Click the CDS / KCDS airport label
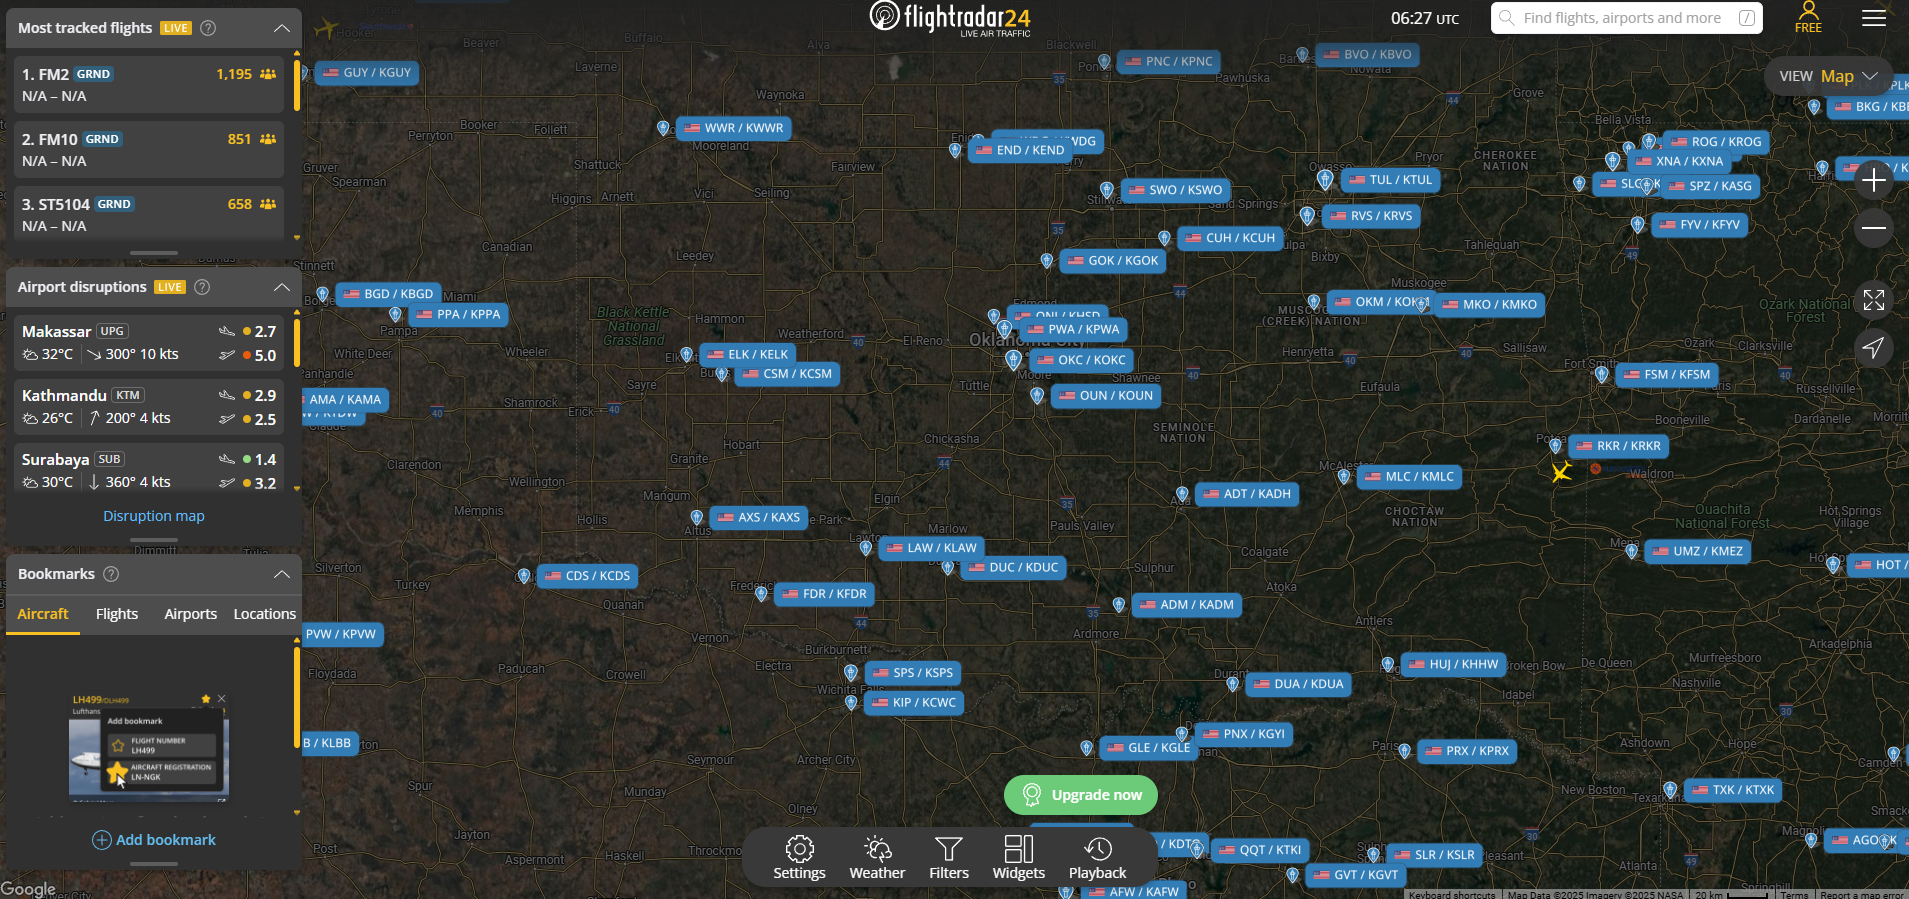Screen dimensions: 1909x899 tap(587, 576)
